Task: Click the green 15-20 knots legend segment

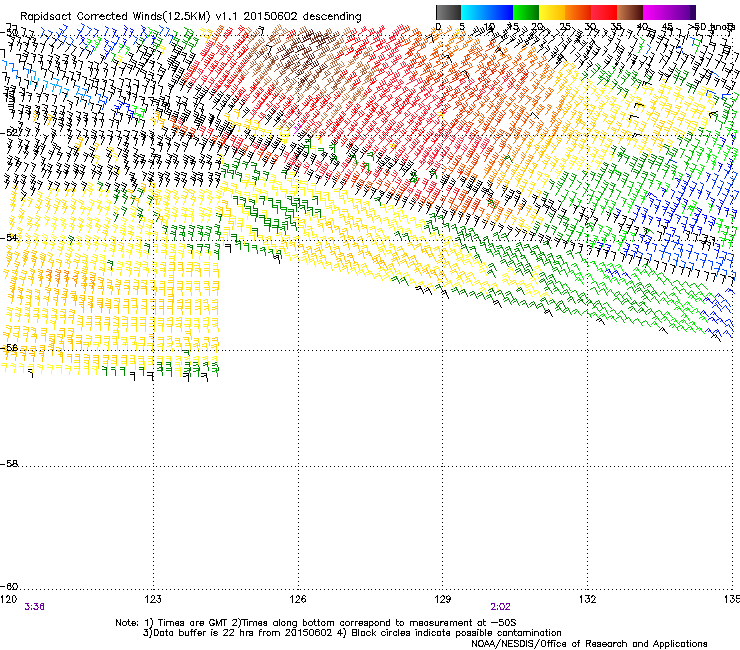Action: tap(526, 12)
